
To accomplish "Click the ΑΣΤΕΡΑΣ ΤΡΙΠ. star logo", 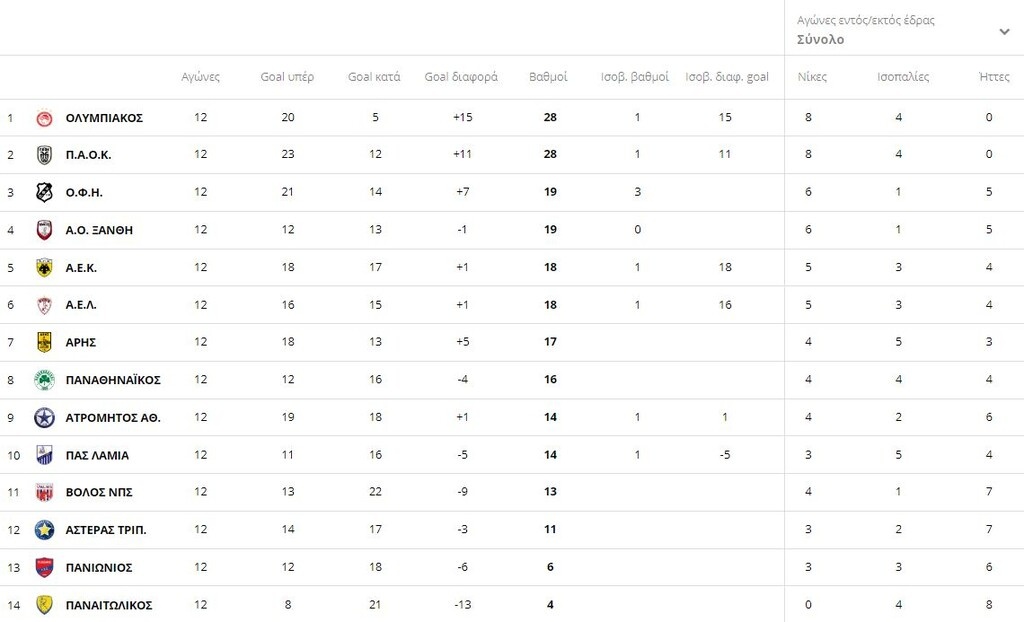I will pos(44,530).
